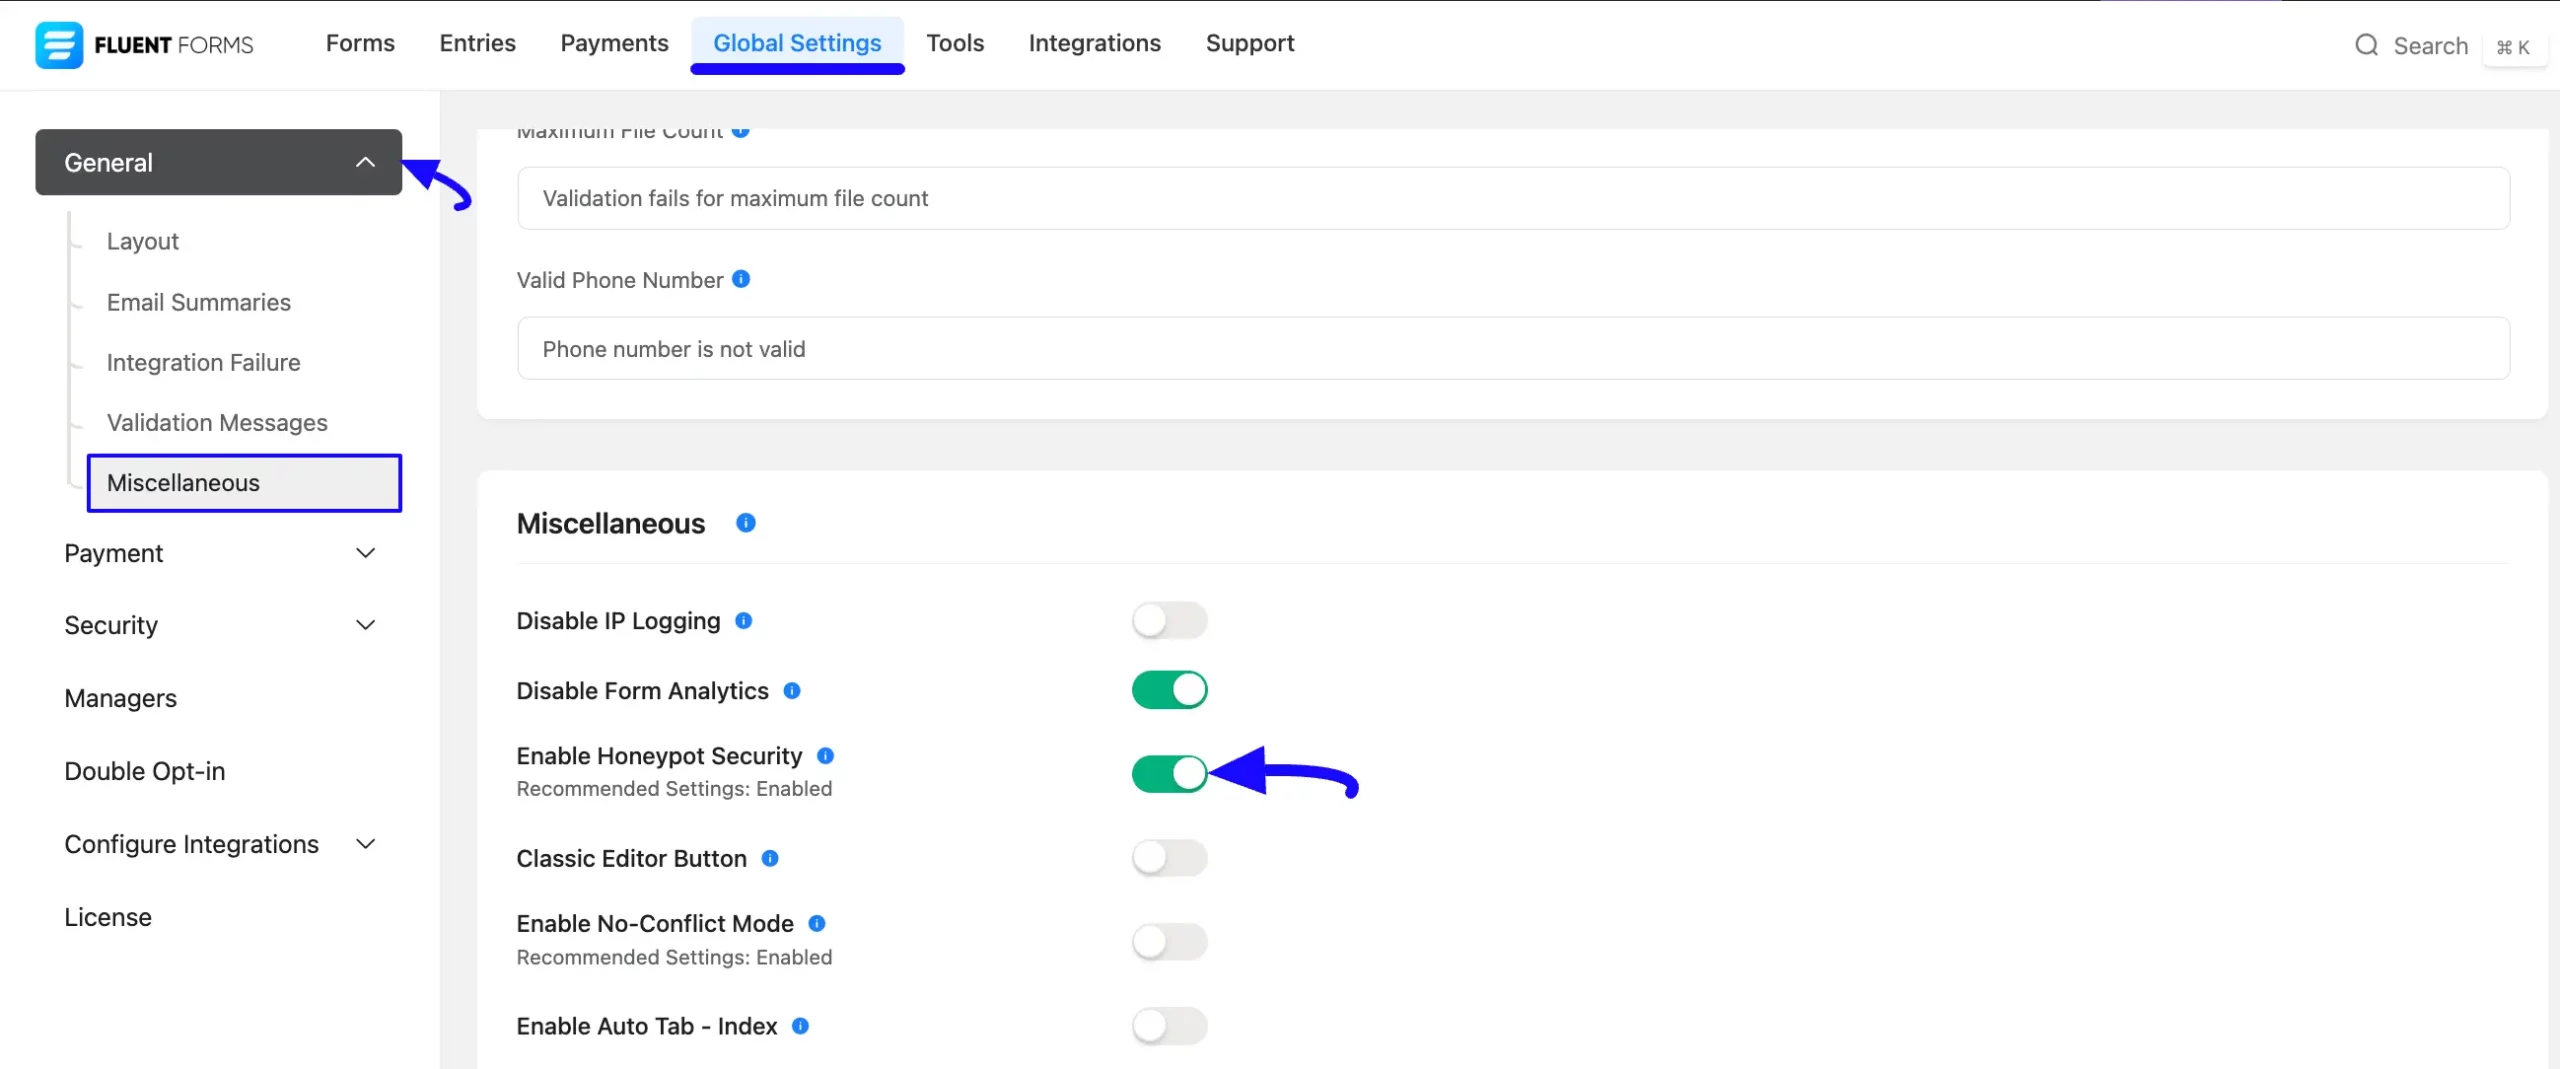
Task: Open the Forms tab
Action: pos(360,43)
